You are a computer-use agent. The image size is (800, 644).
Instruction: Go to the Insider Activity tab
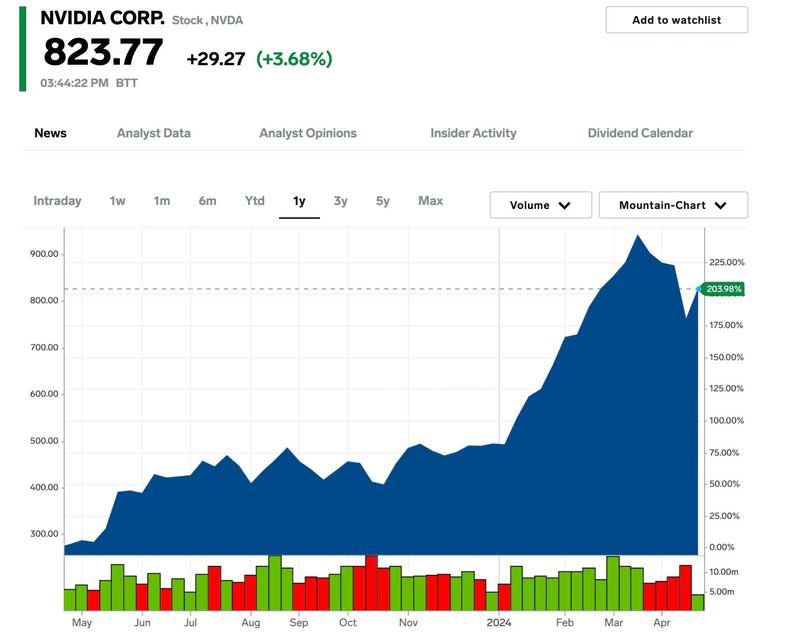coord(473,133)
